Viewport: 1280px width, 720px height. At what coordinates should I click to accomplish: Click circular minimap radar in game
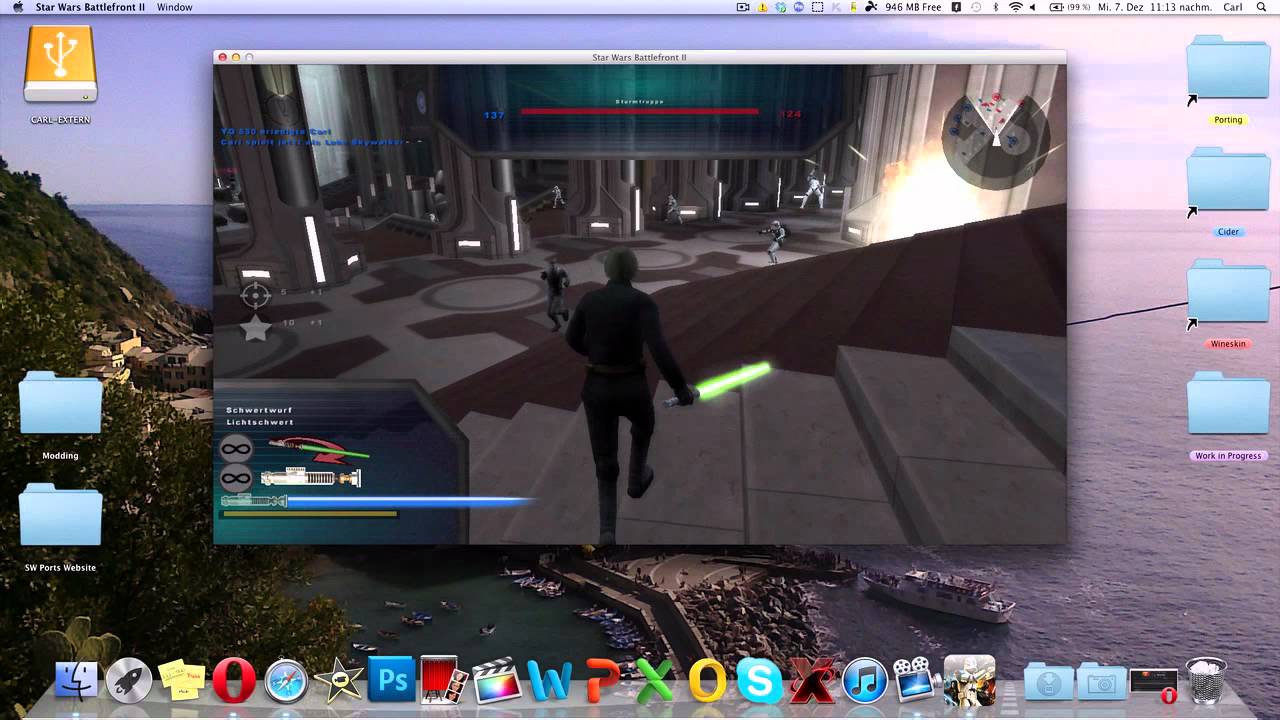pos(995,137)
